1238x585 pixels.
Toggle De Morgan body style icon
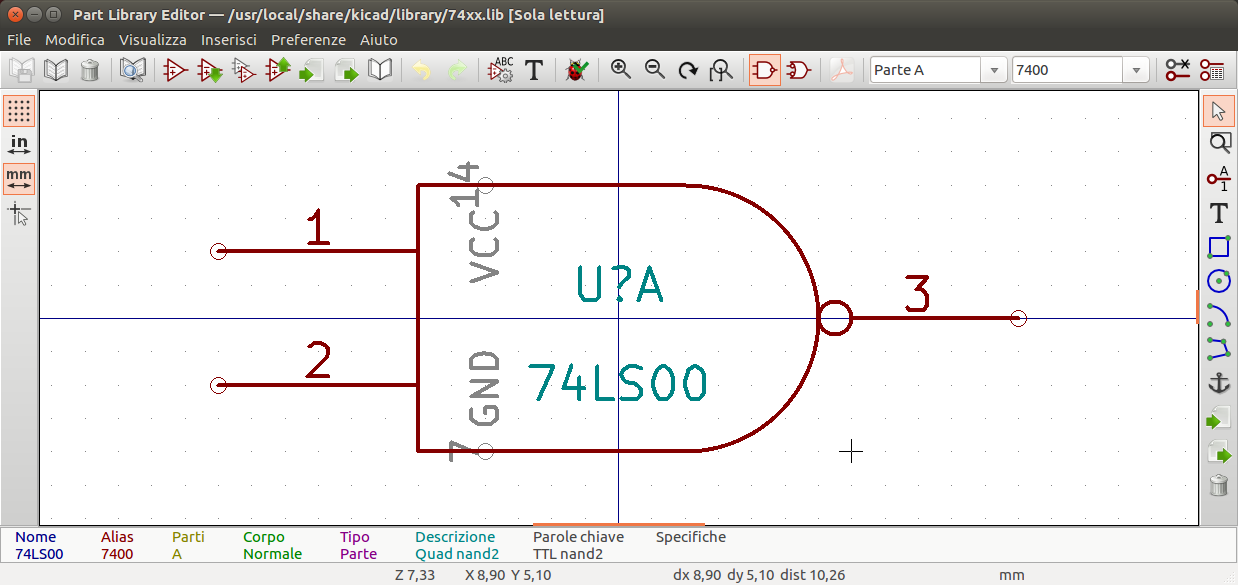[x=799, y=70]
